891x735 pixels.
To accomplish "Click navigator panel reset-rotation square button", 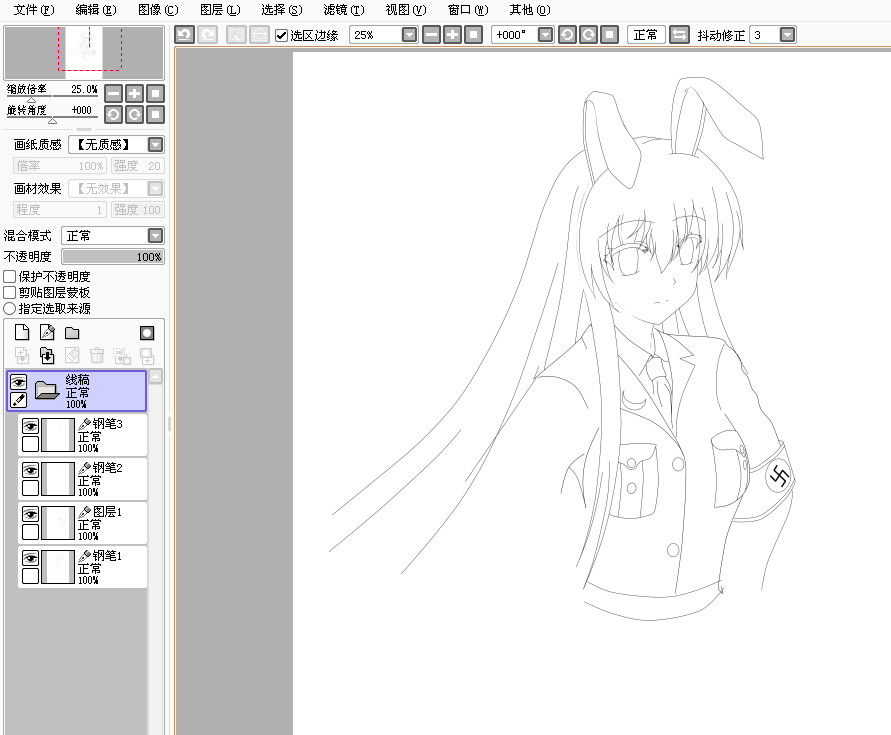I will [155, 114].
